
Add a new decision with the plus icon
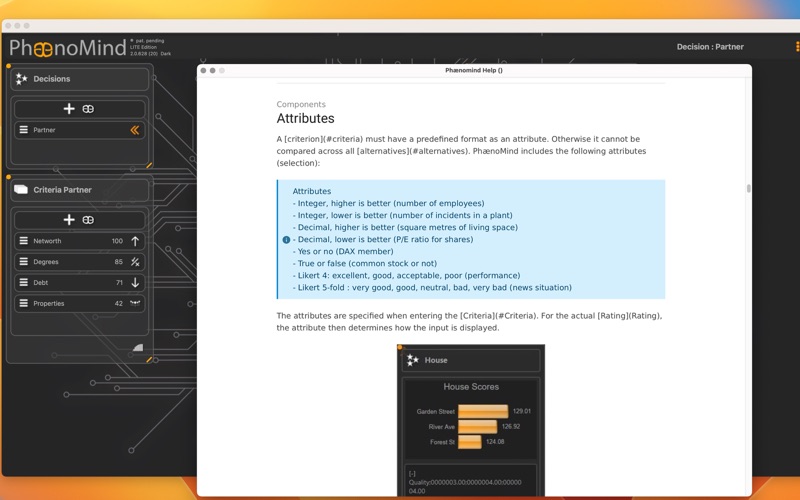(x=69, y=109)
